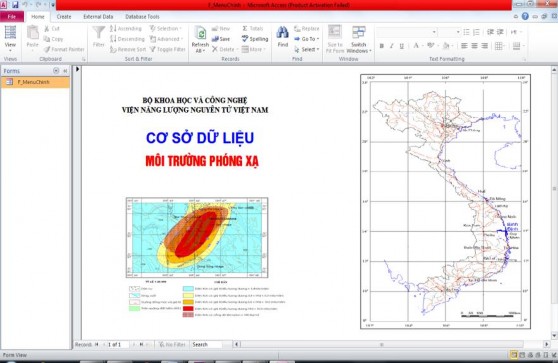Image resolution: width=558 pixels, height=363 pixels.
Task: Open font size combo box
Action: (449, 32)
